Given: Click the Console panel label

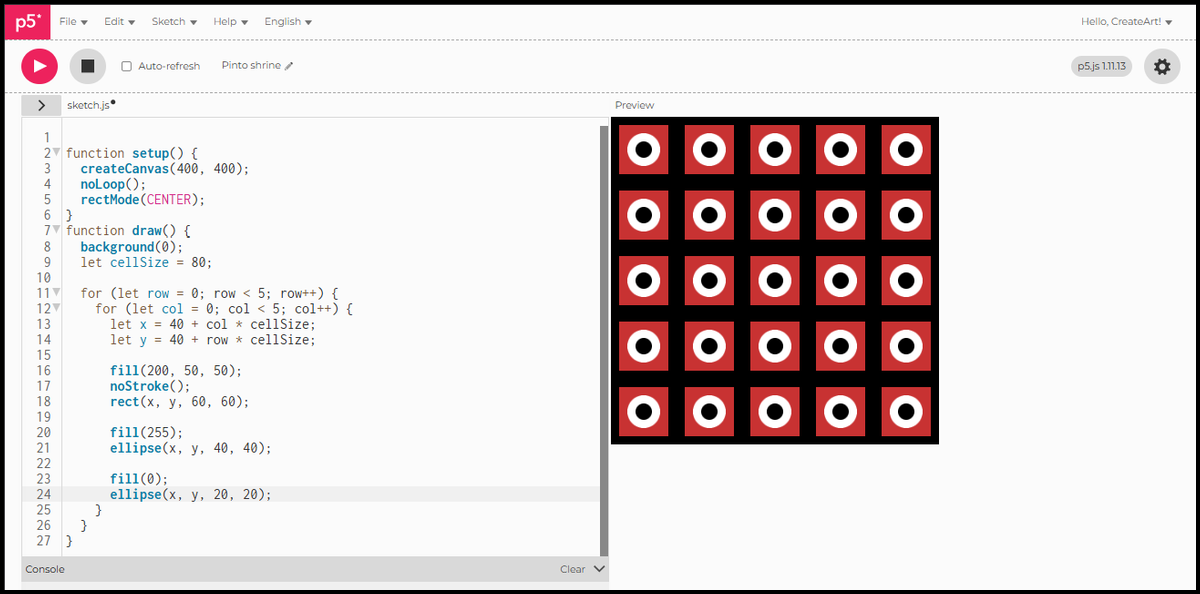Looking at the screenshot, I should (45, 569).
